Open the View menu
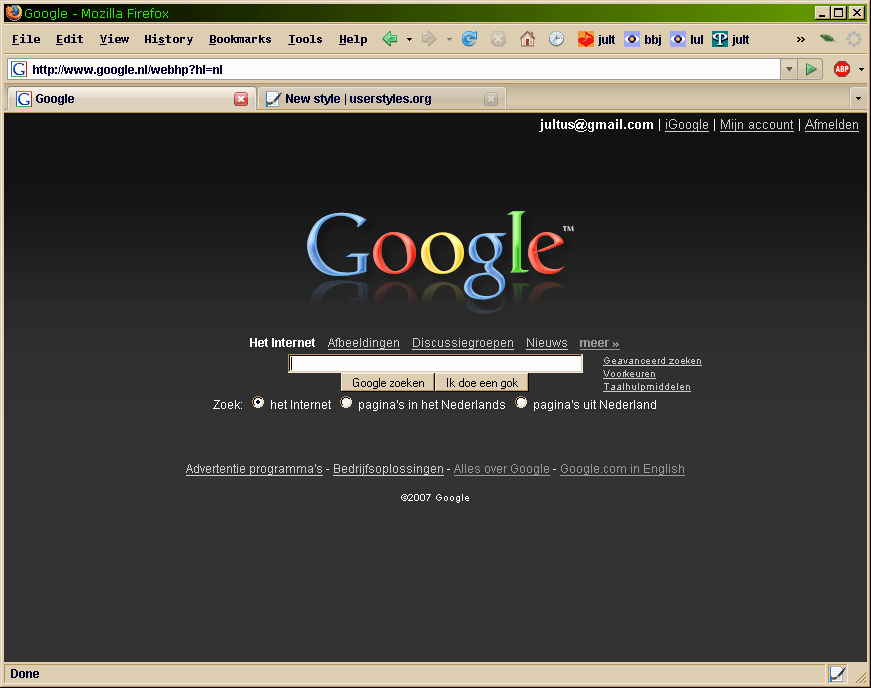The width and height of the screenshot is (871, 688). tap(114, 39)
